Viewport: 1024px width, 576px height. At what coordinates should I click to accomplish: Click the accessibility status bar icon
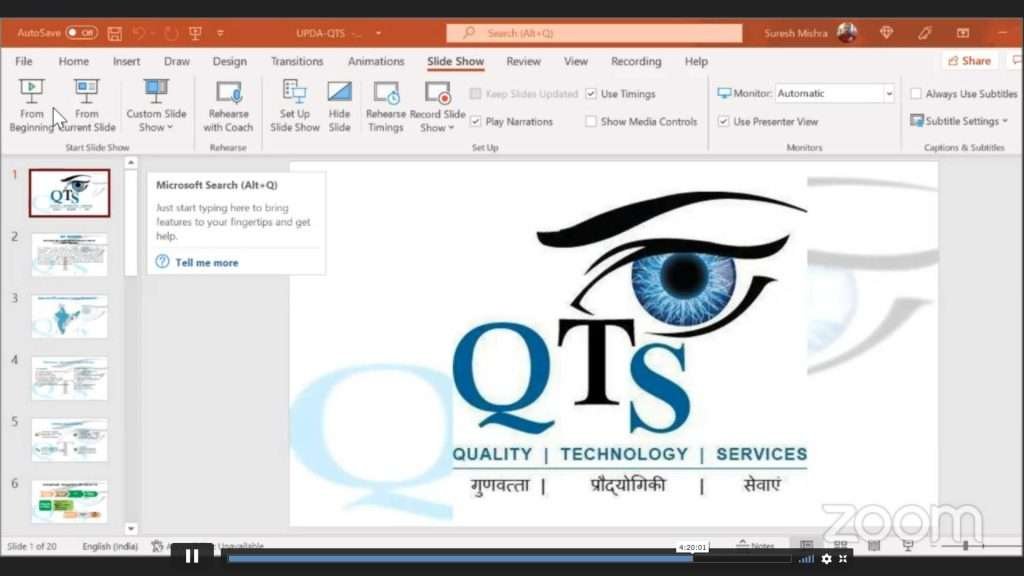point(157,546)
